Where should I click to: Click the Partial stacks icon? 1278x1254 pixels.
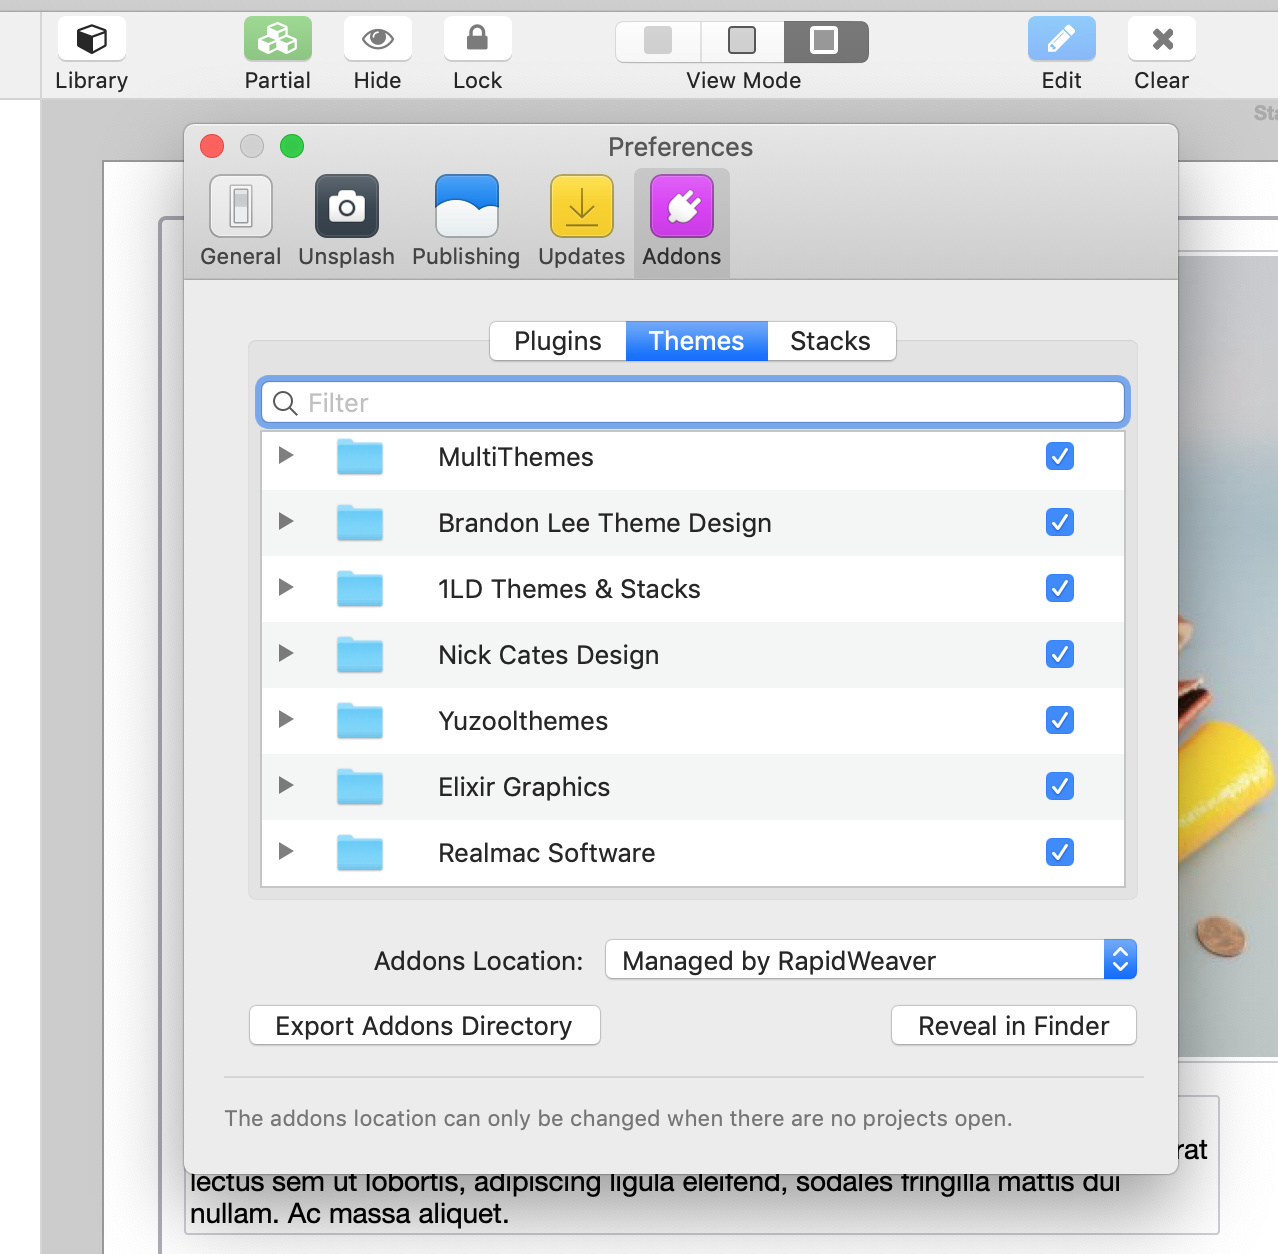click(x=278, y=39)
